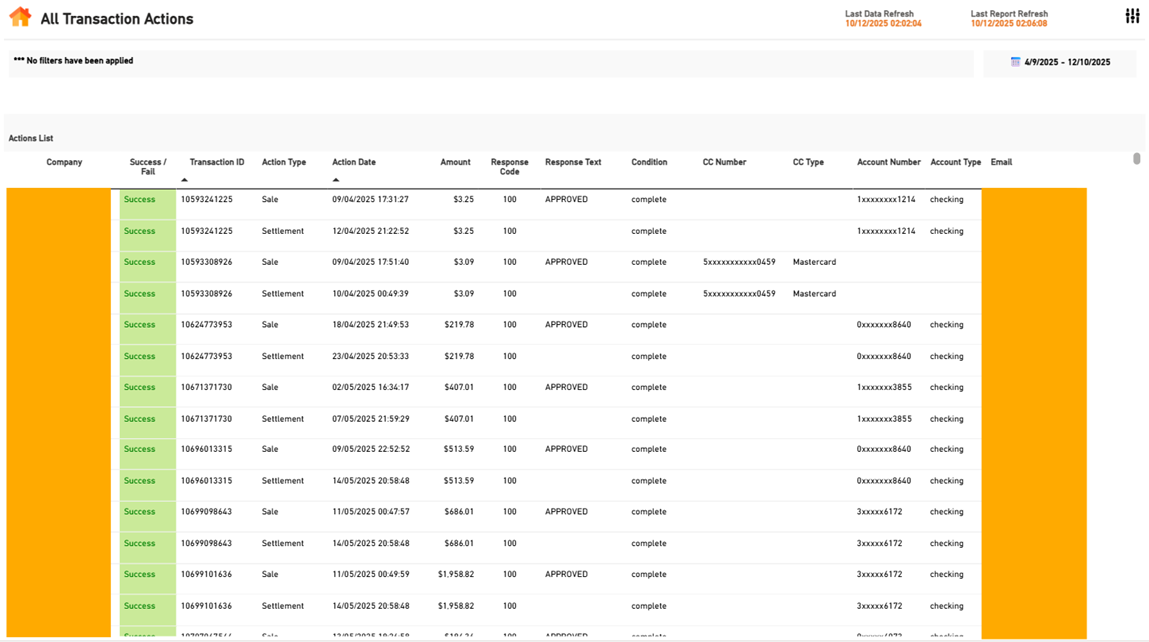The image size is (1149, 642).
Task: Select Action Date 23/04/2025 20:53:33
Action: [x=370, y=356]
